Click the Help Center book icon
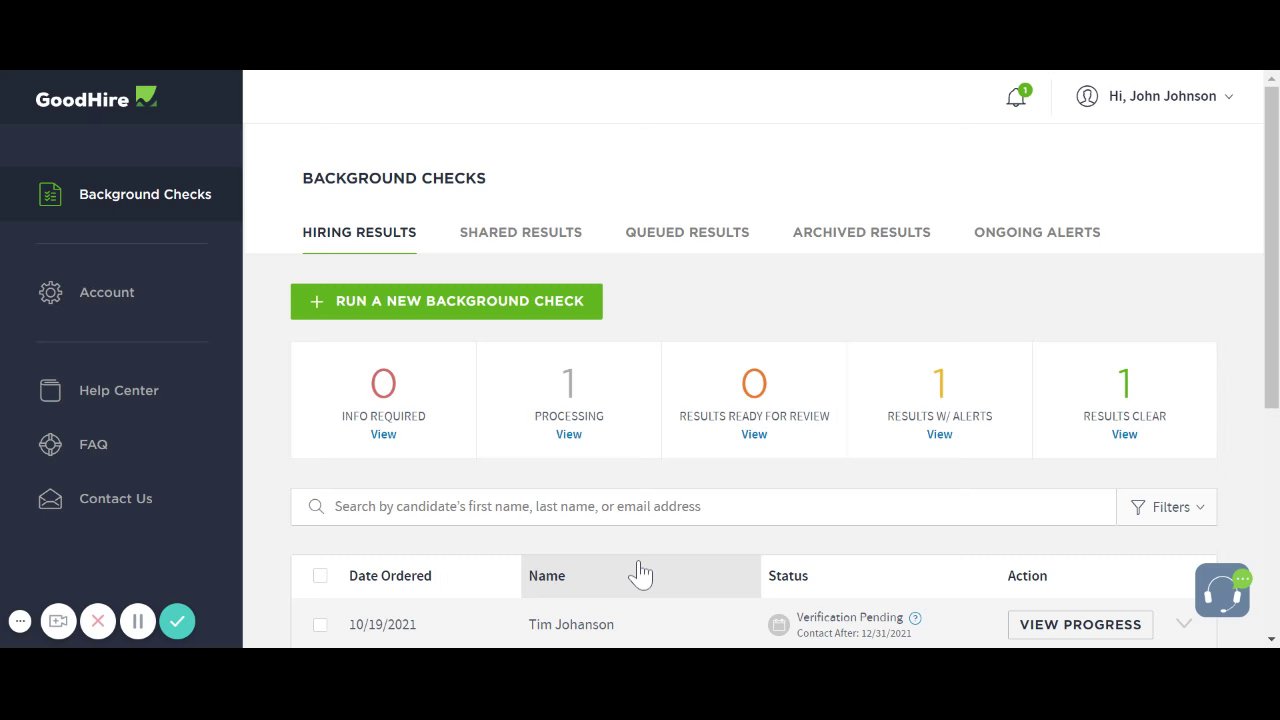 click(50, 390)
